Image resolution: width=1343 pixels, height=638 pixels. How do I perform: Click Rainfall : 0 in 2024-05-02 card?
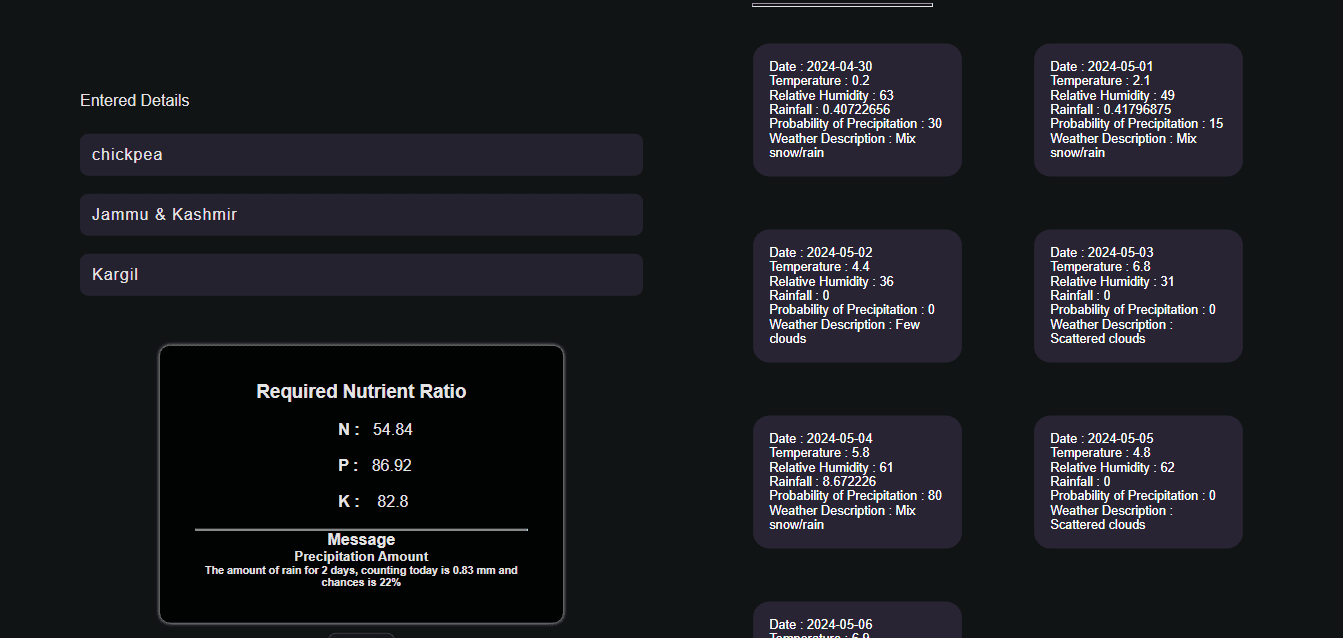click(x=799, y=296)
